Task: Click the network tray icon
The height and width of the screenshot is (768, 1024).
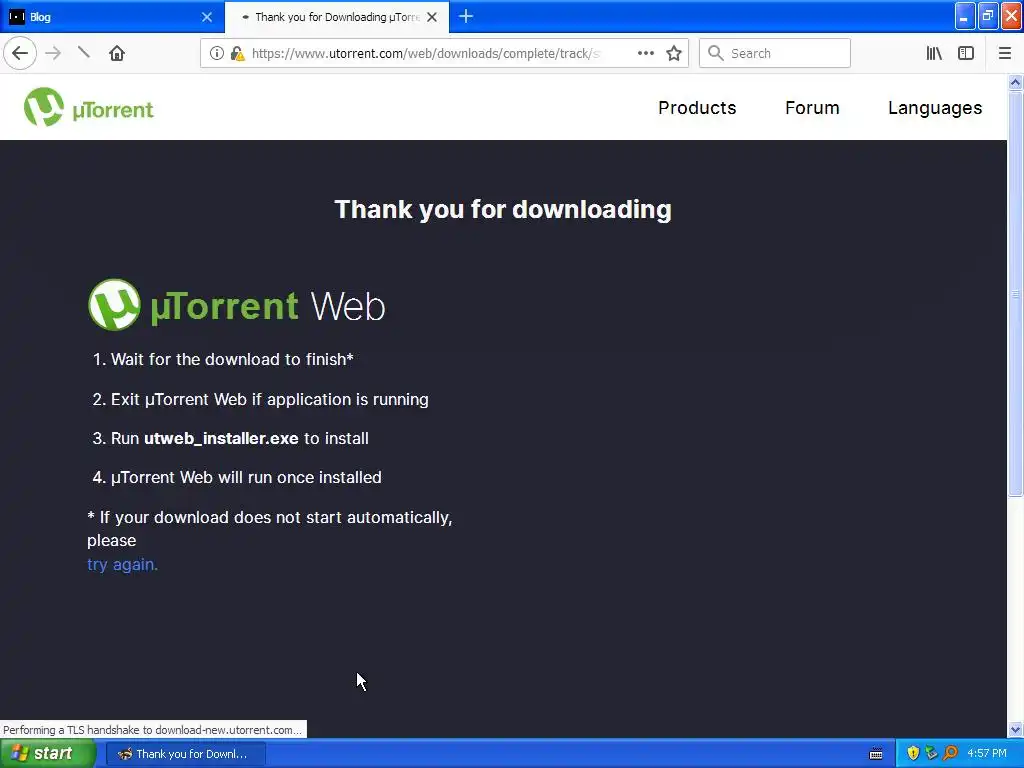Action: (931, 753)
